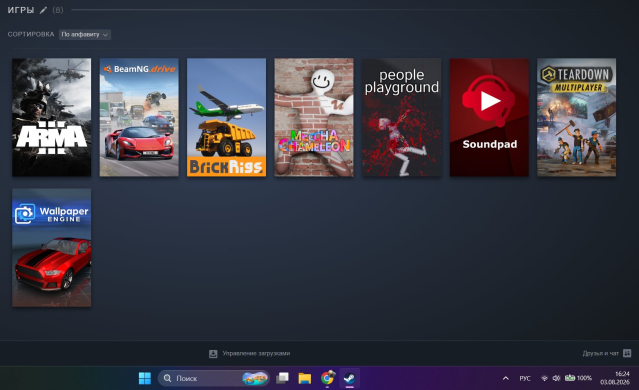Image resolution: width=639 pixels, height=390 pixels.
Task: Select the Wallpaper Engine tile
Action: (52, 248)
